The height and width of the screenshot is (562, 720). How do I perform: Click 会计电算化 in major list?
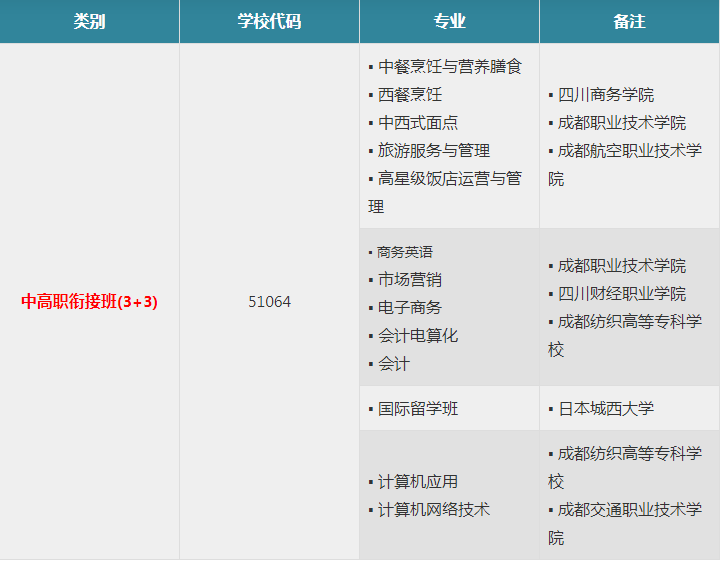418,336
